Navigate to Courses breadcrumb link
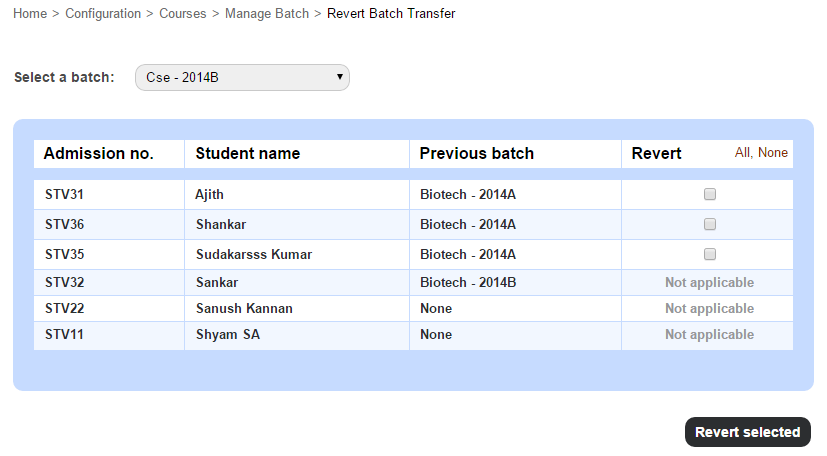 click(x=182, y=14)
